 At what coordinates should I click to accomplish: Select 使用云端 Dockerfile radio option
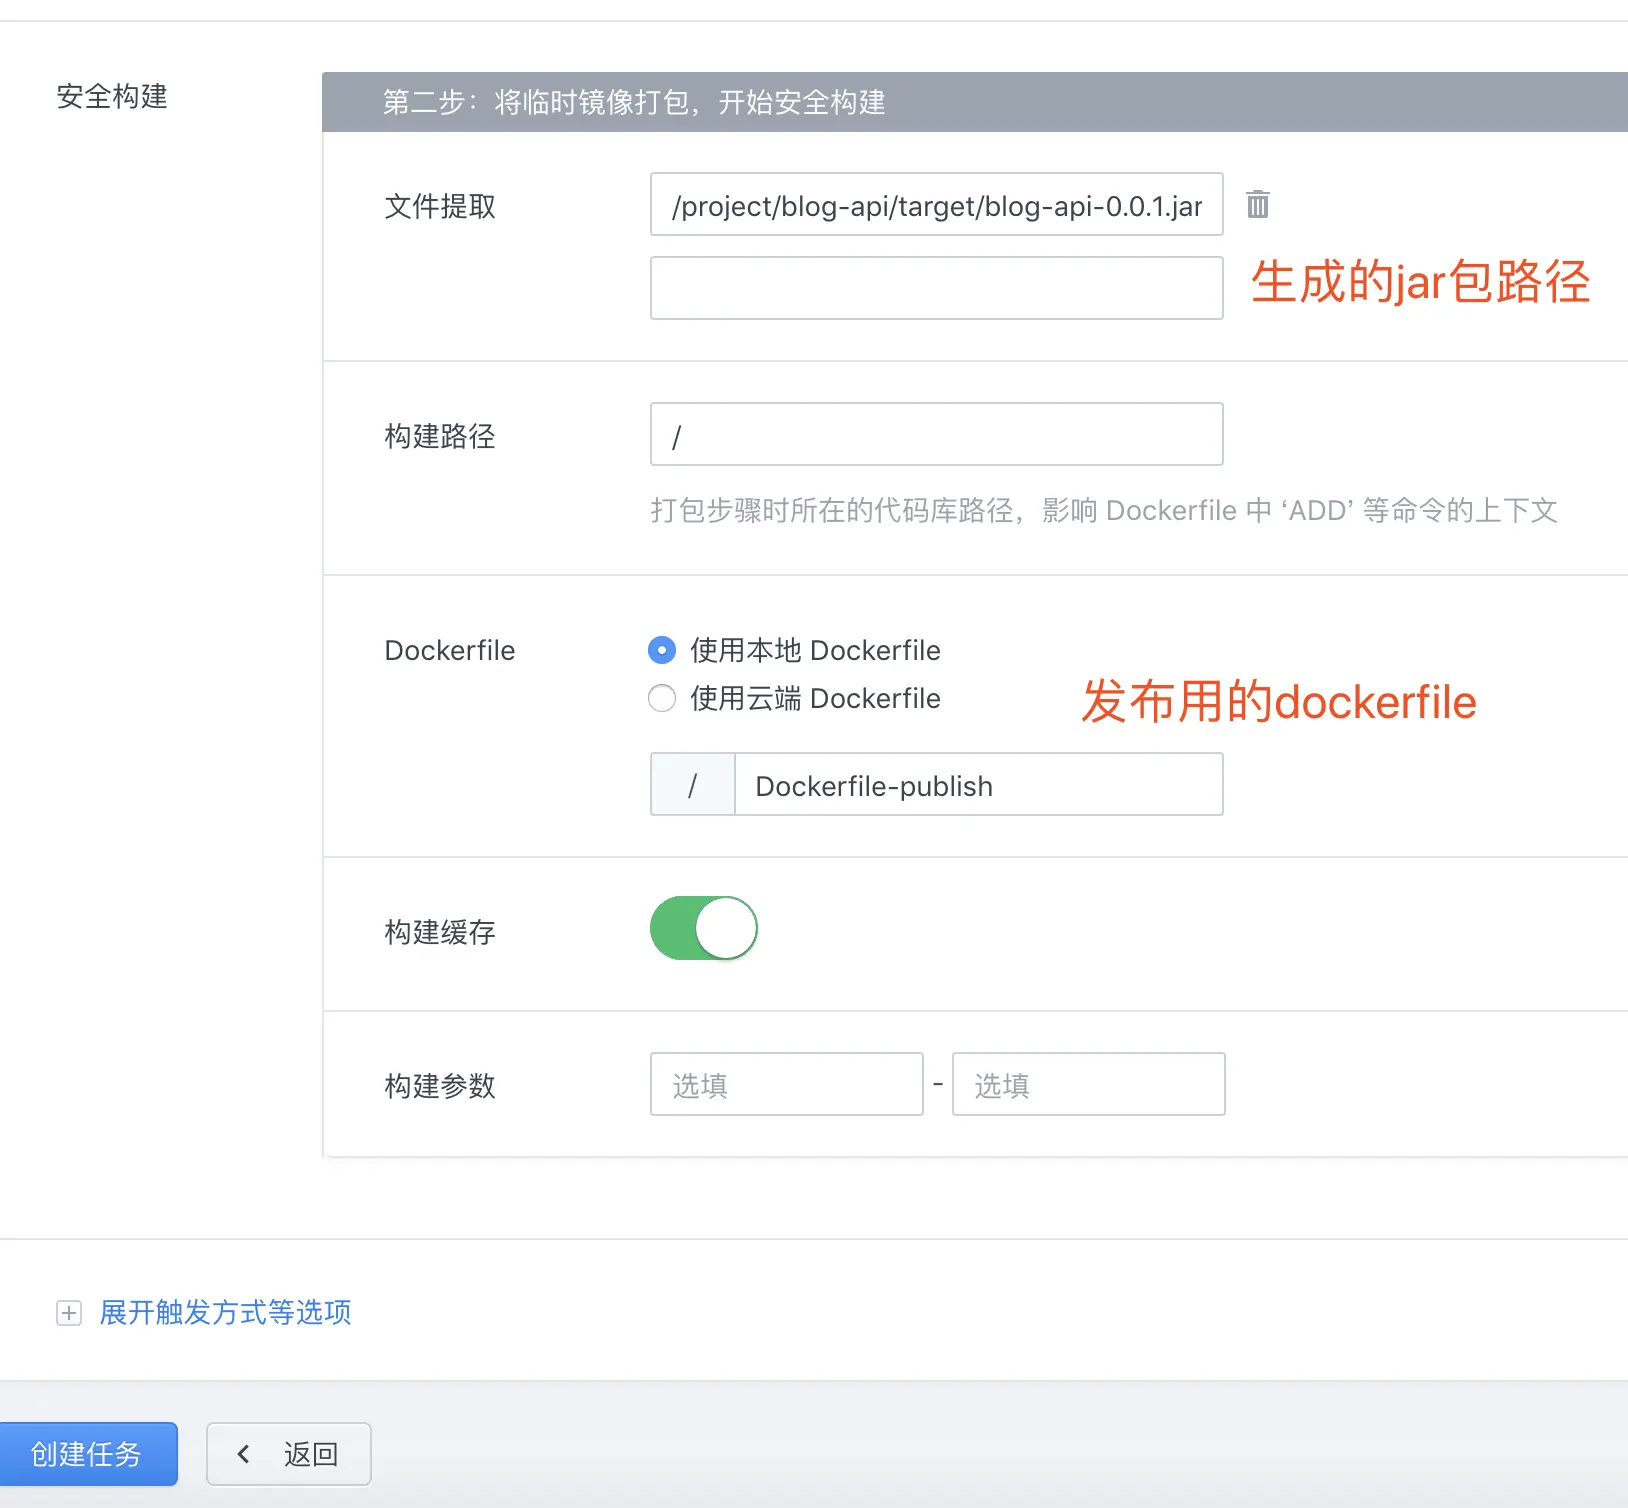tap(661, 699)
